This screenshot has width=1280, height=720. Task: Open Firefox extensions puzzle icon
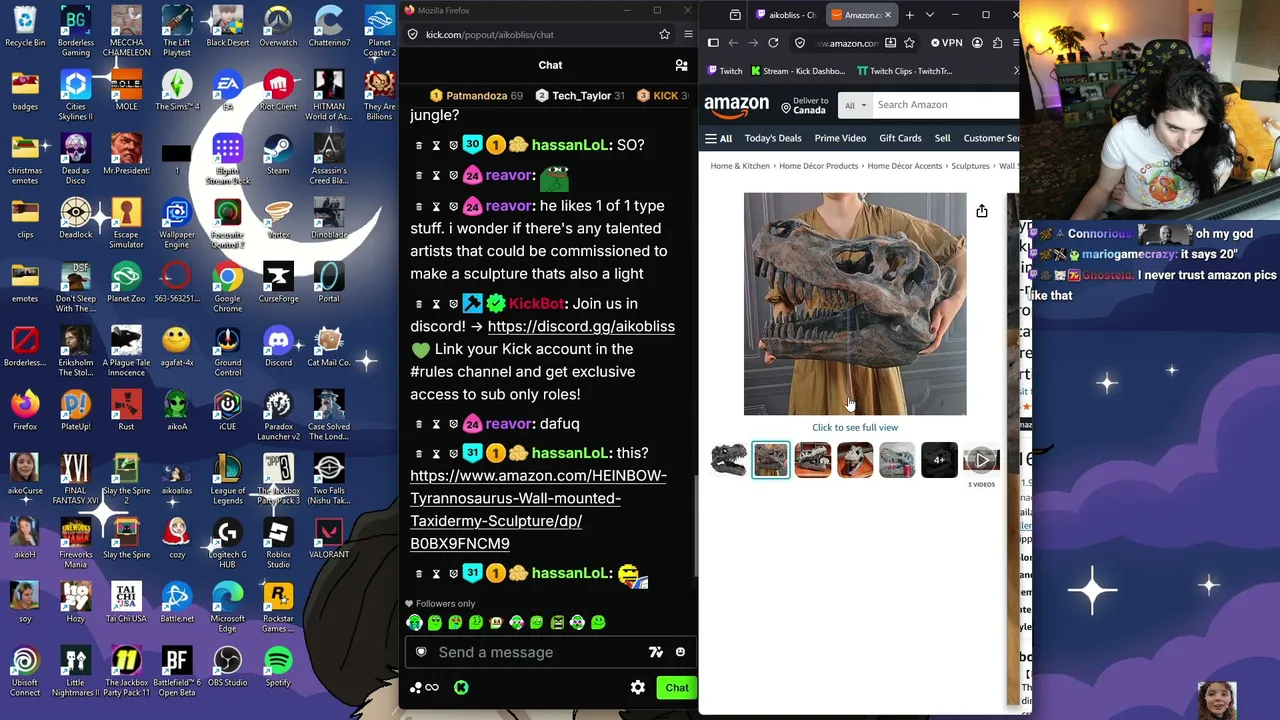coord(1000,43)
